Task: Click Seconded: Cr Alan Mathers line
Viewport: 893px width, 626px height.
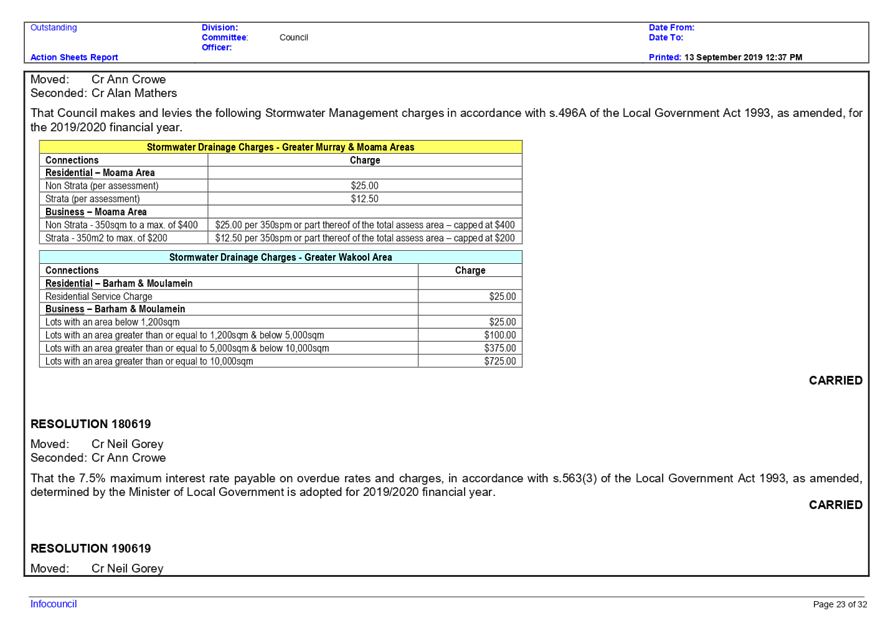Action: point(104,93)
